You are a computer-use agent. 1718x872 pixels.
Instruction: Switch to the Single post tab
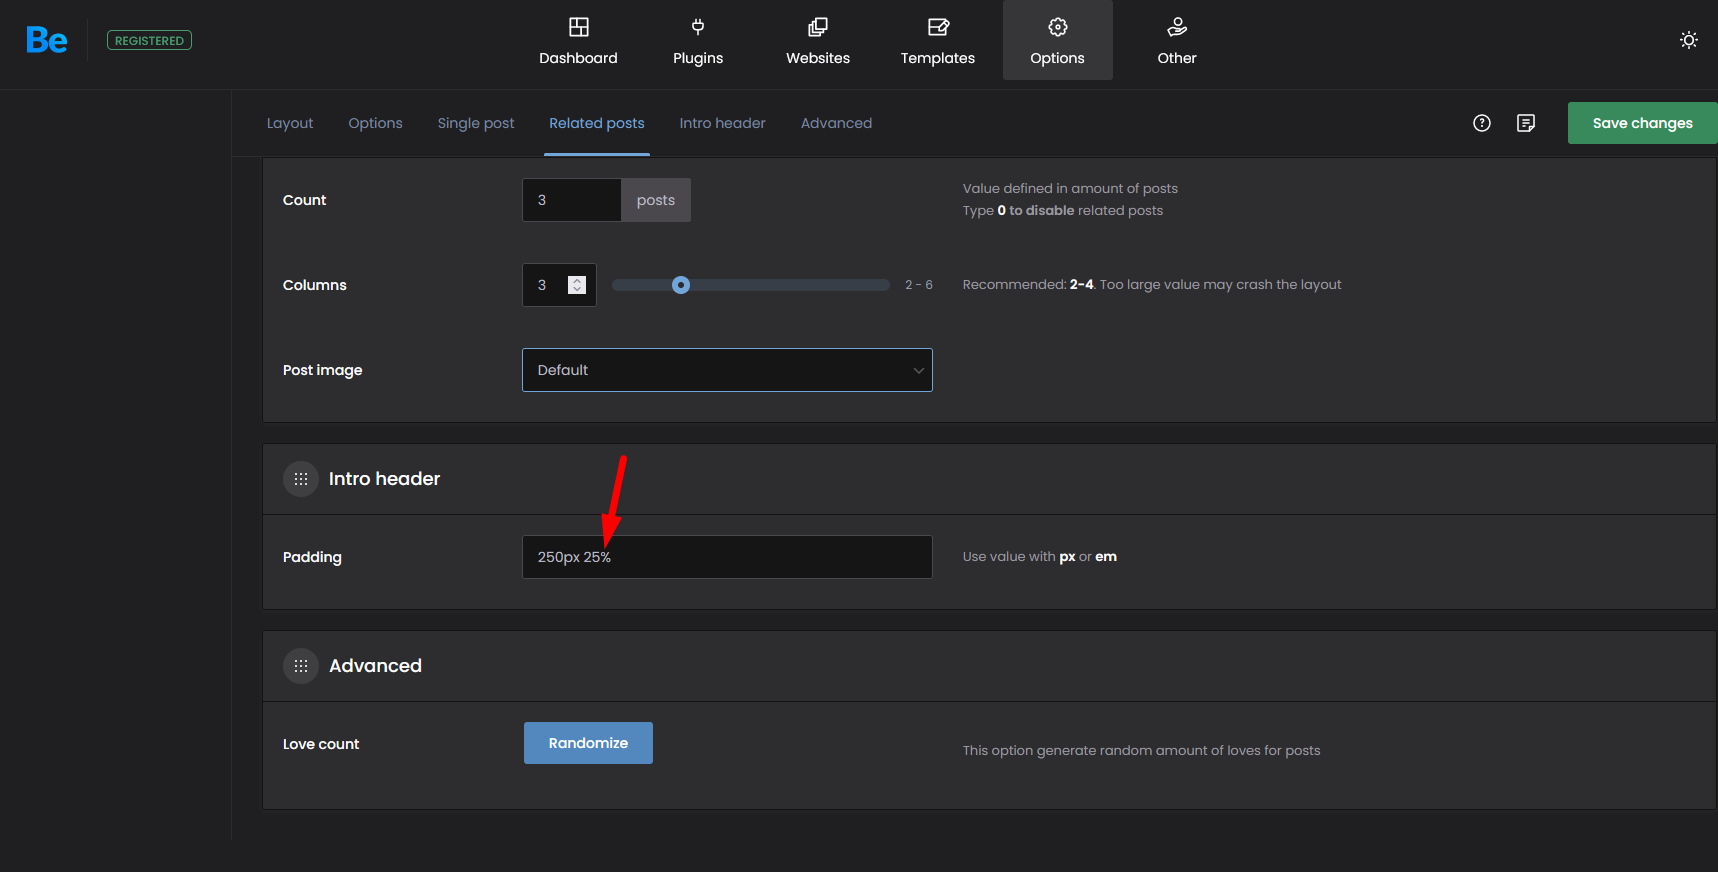[476, 123]
